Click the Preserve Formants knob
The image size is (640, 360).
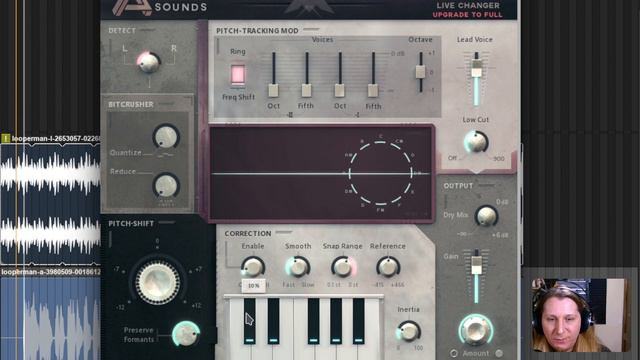(186, 333)
